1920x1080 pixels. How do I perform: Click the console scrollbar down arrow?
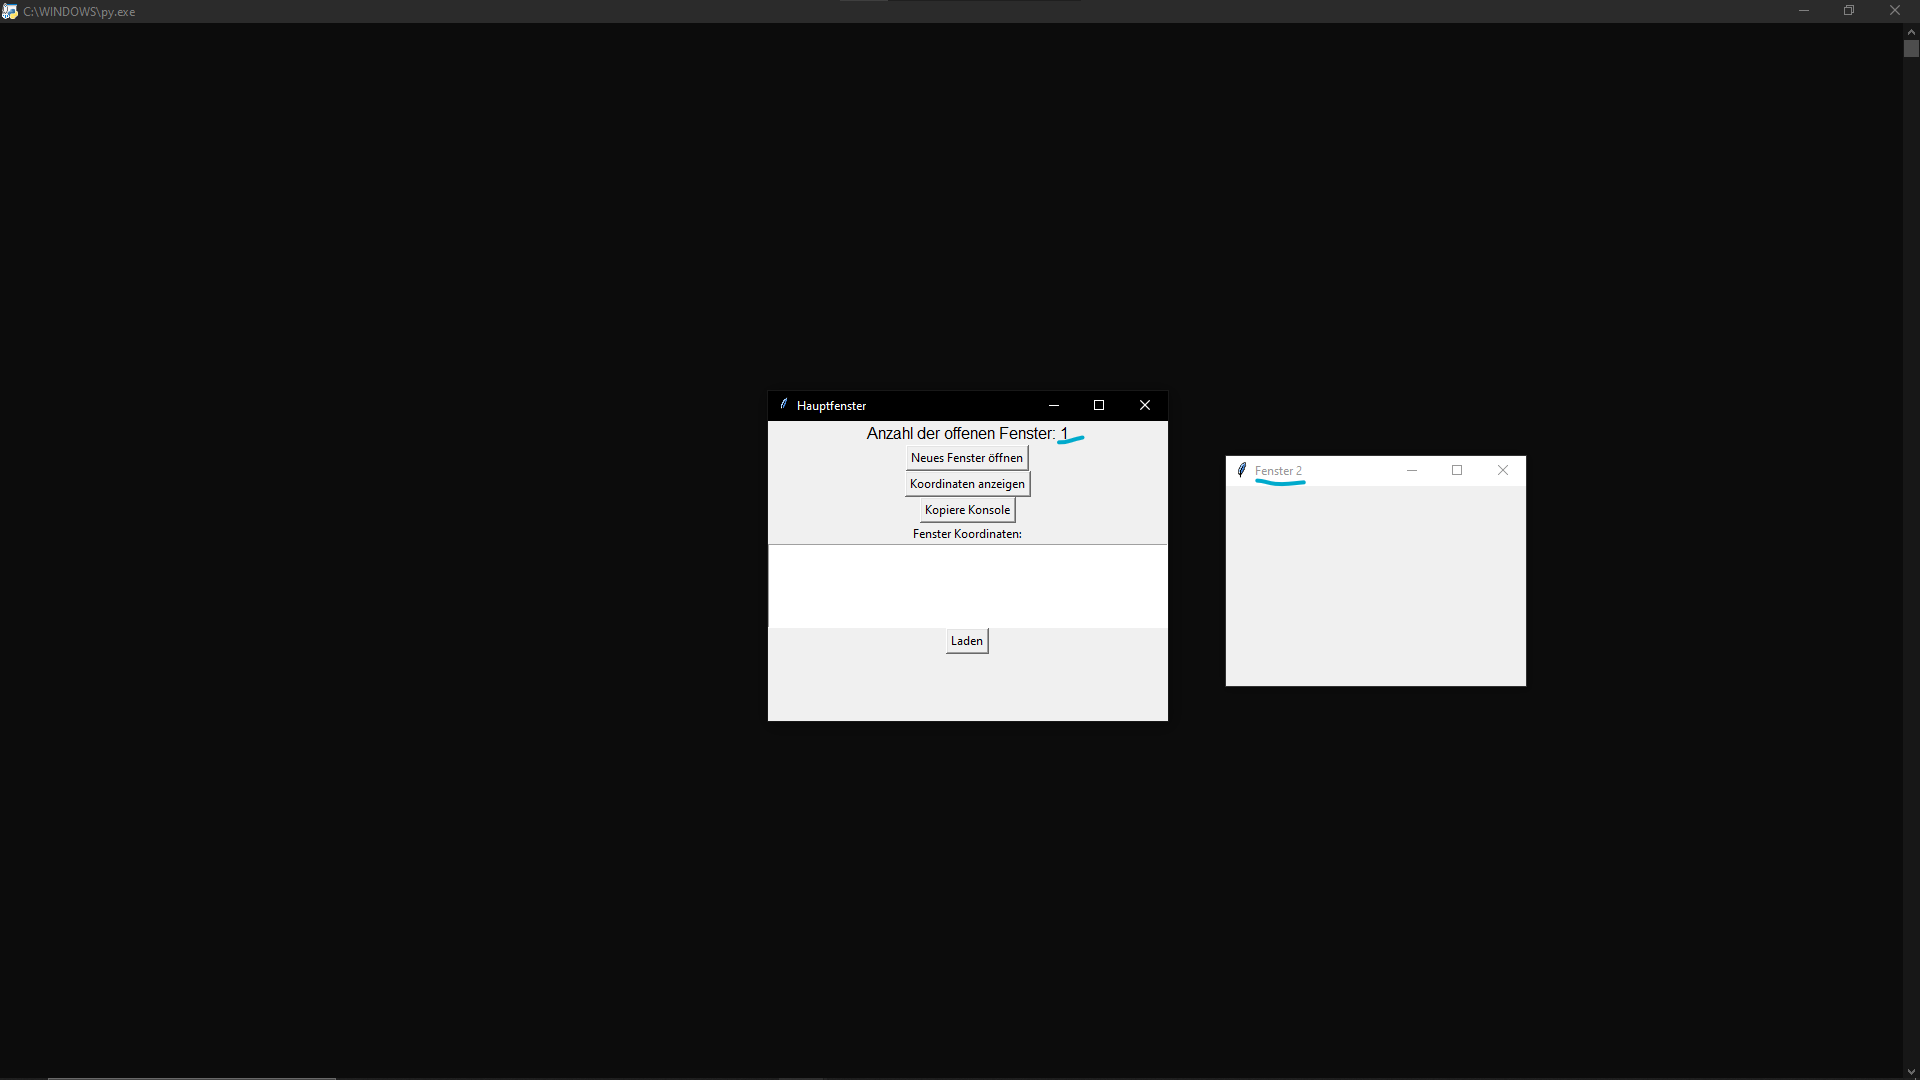tap(1911, 1071)
